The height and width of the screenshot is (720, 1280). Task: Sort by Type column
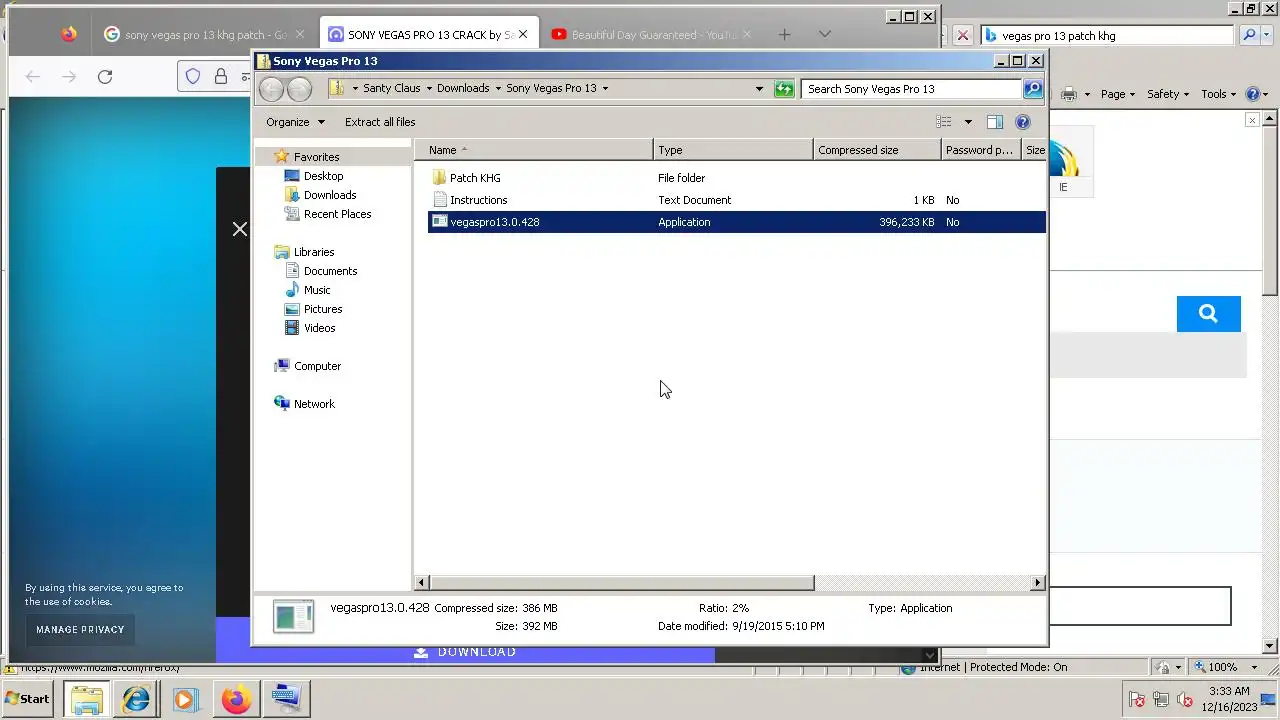pyautogui.click(x=734, y=150)
